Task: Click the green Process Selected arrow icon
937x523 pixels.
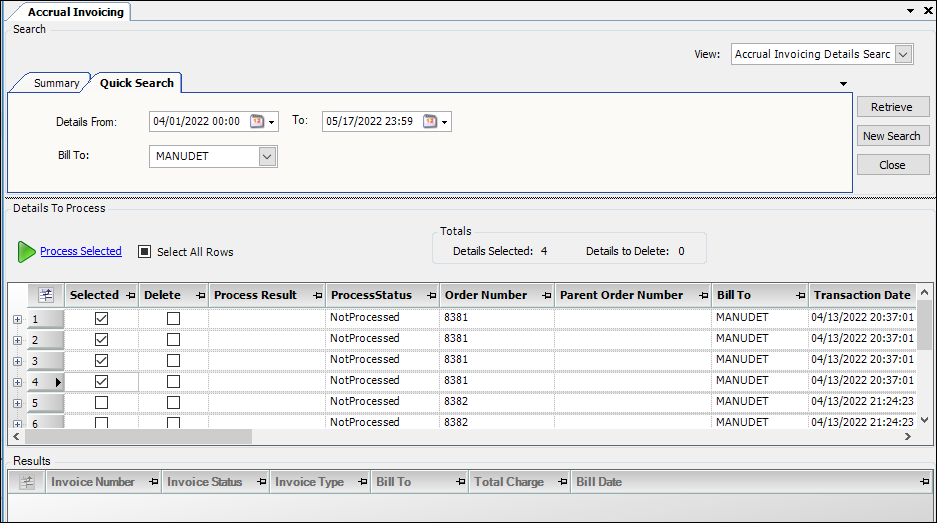Action: coord(26,252)
